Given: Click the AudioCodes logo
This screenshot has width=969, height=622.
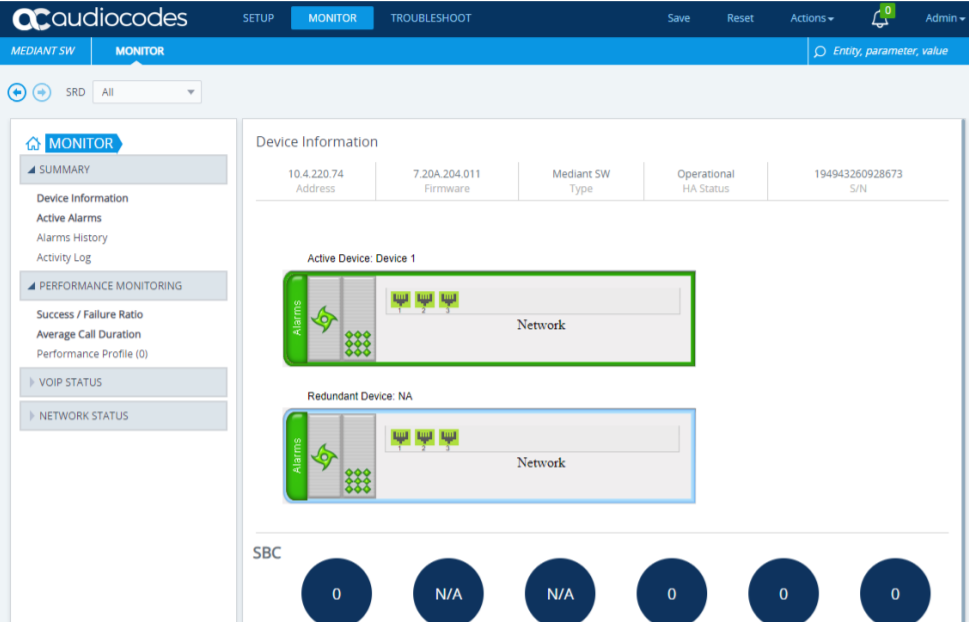Looking at the screenshot, I should (x=99, y=19).
